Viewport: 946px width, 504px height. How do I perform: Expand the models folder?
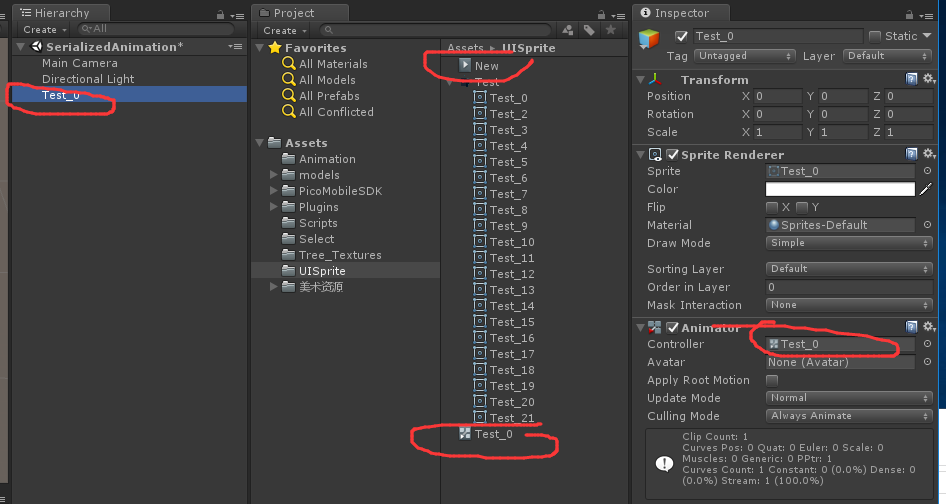click(x=273, y=174)
